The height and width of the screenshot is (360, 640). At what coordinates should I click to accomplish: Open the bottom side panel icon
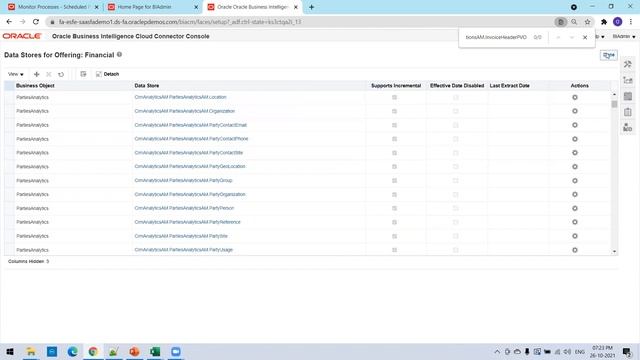coord(628,128)
